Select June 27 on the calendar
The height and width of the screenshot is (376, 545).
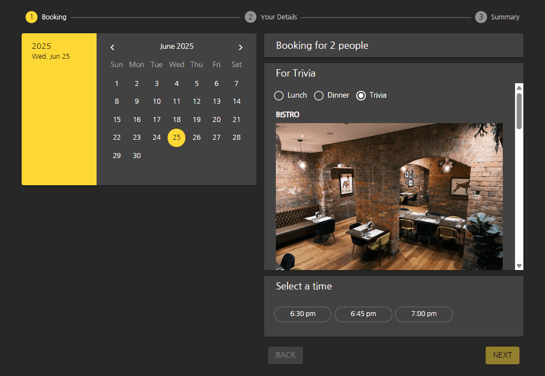pos(217,138)
